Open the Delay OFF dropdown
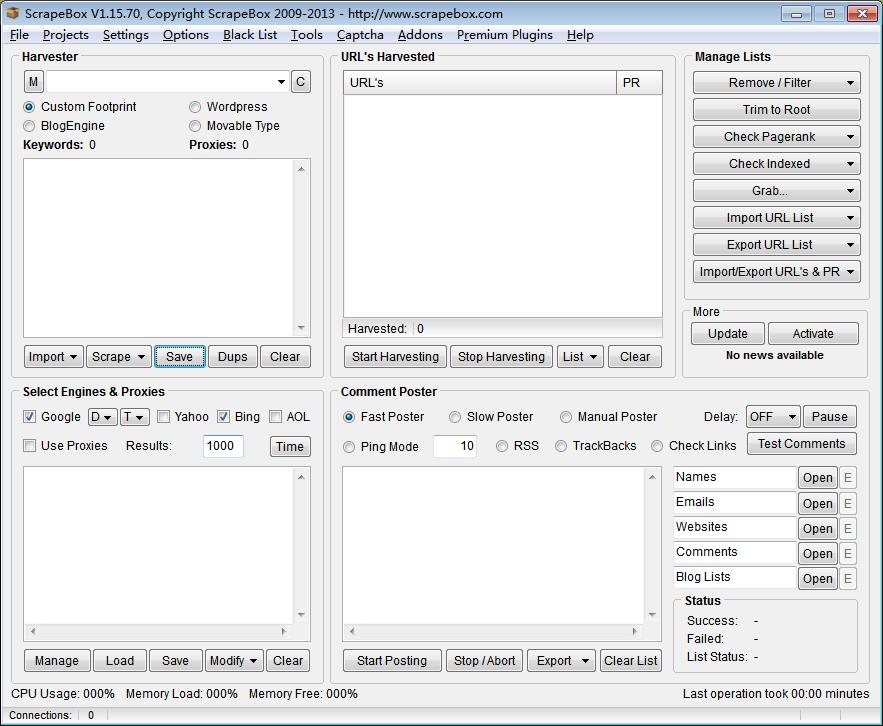Screen dimensions: 883x726 pyautogui.click(x=773, y=417)
